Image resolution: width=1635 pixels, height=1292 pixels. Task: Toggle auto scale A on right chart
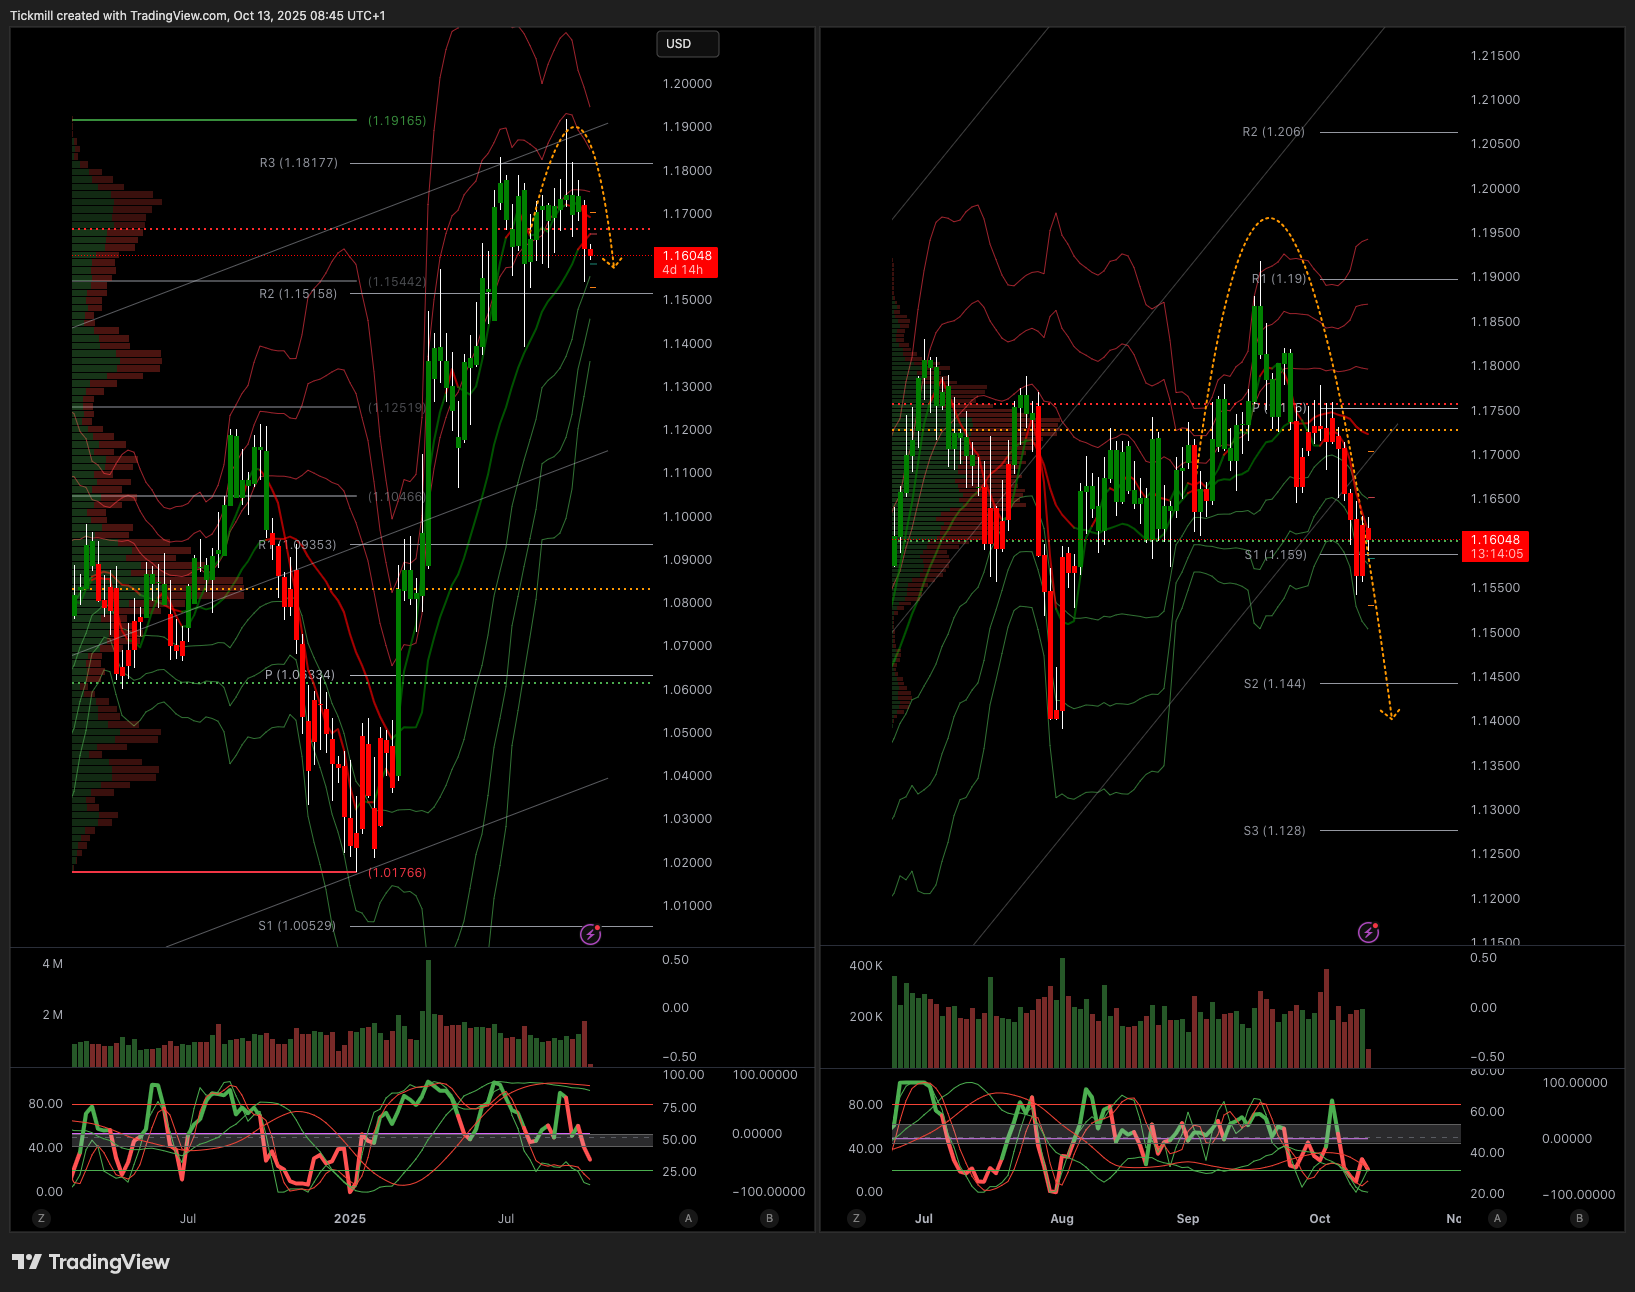tap(1497, 1218)
